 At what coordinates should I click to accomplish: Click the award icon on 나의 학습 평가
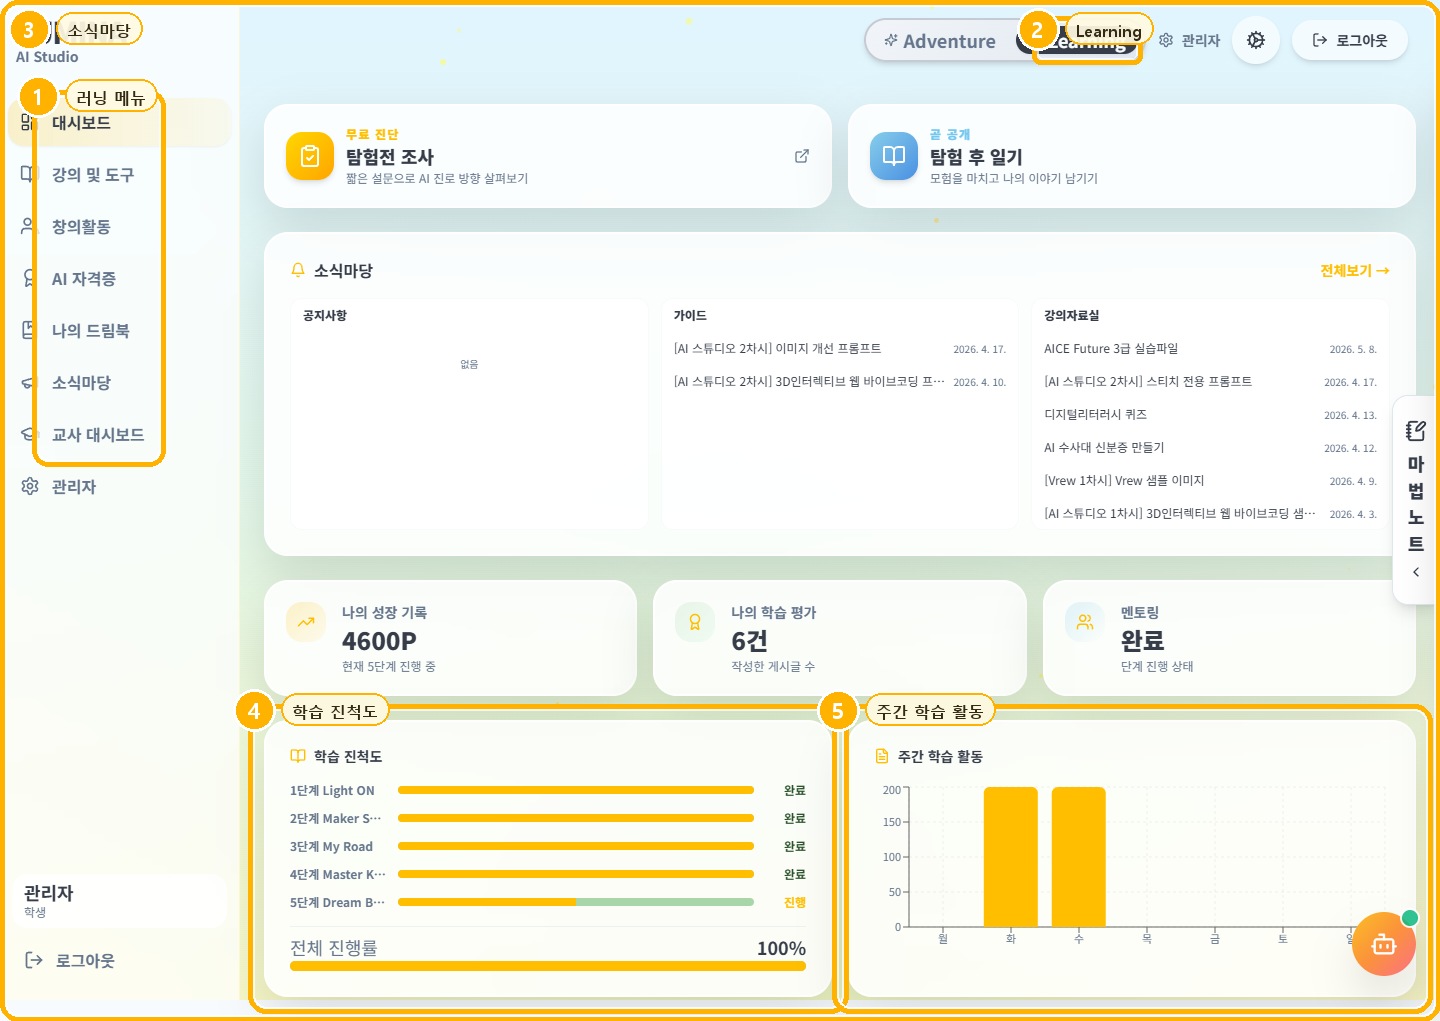695,622
